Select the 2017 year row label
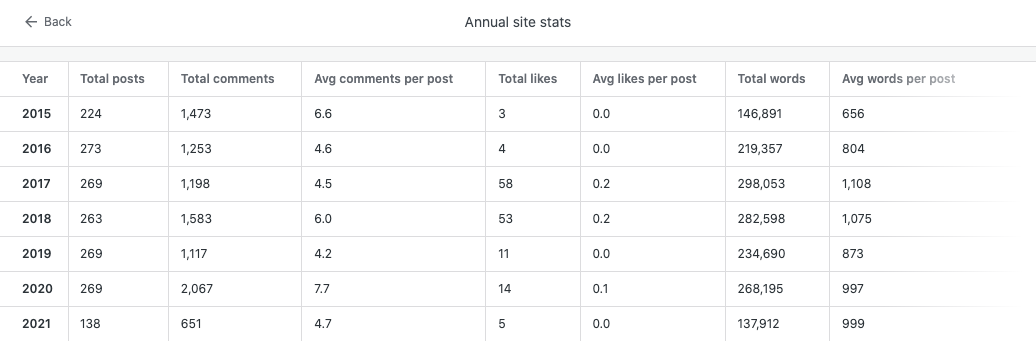 coord(36,184)
